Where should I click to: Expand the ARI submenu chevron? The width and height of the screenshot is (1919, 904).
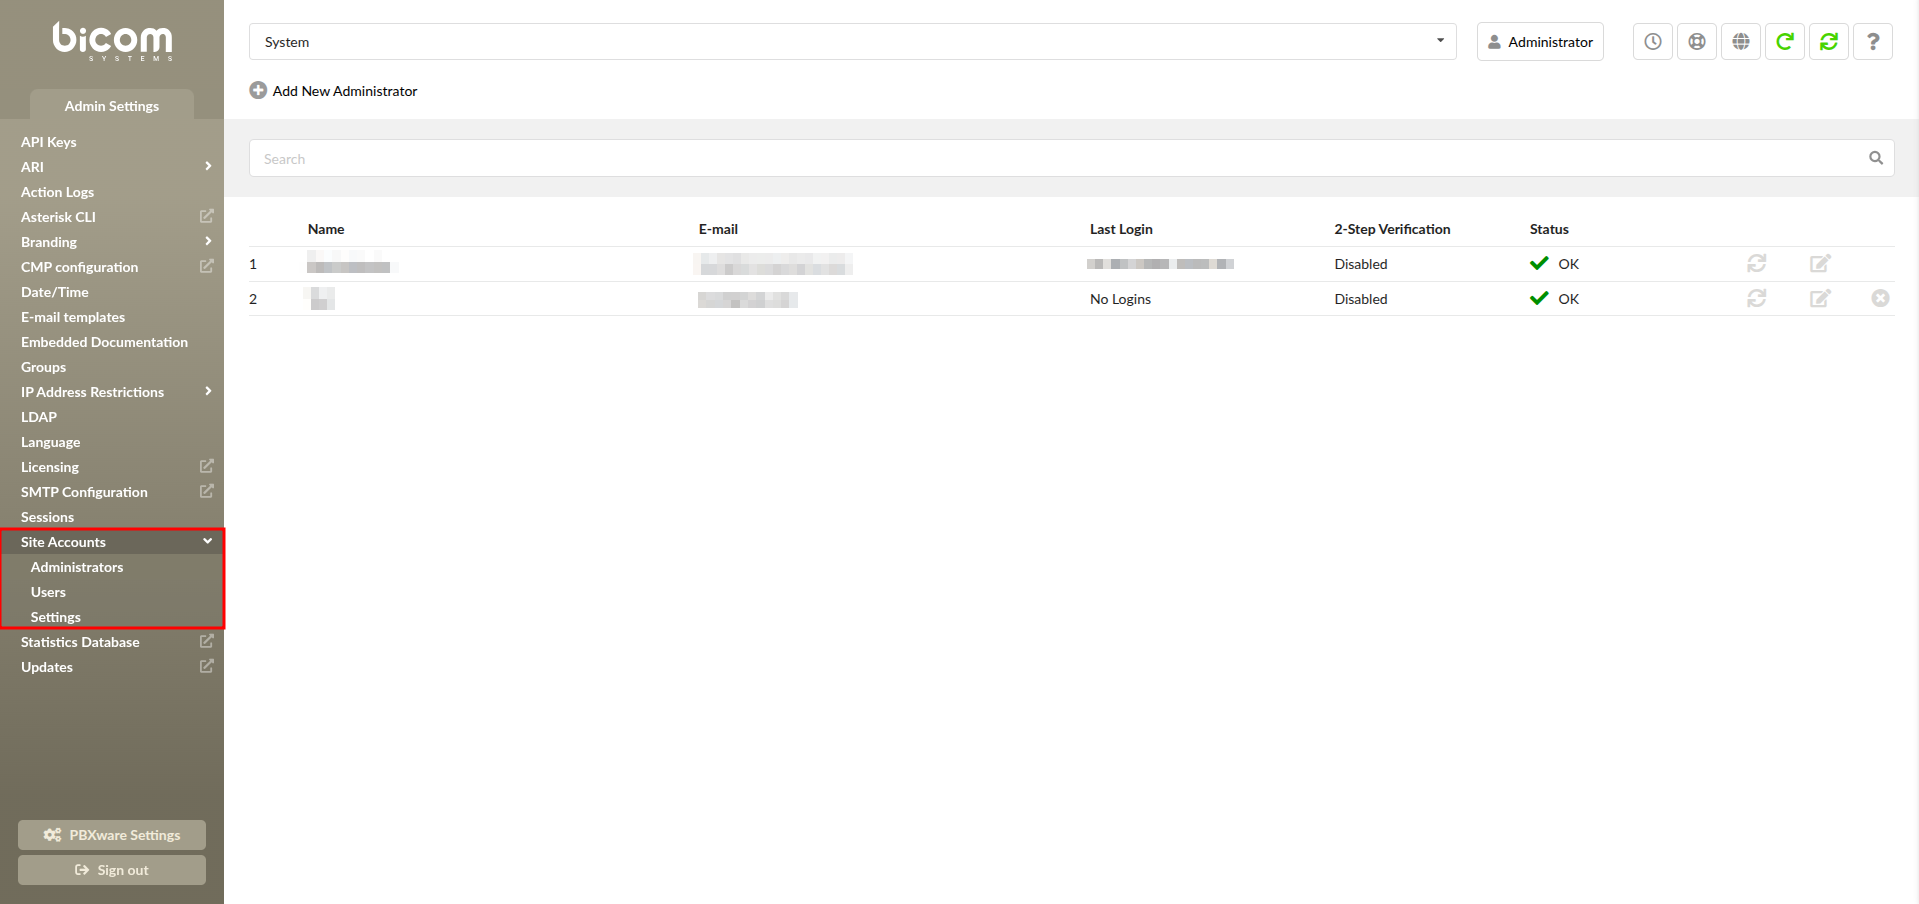208,166
